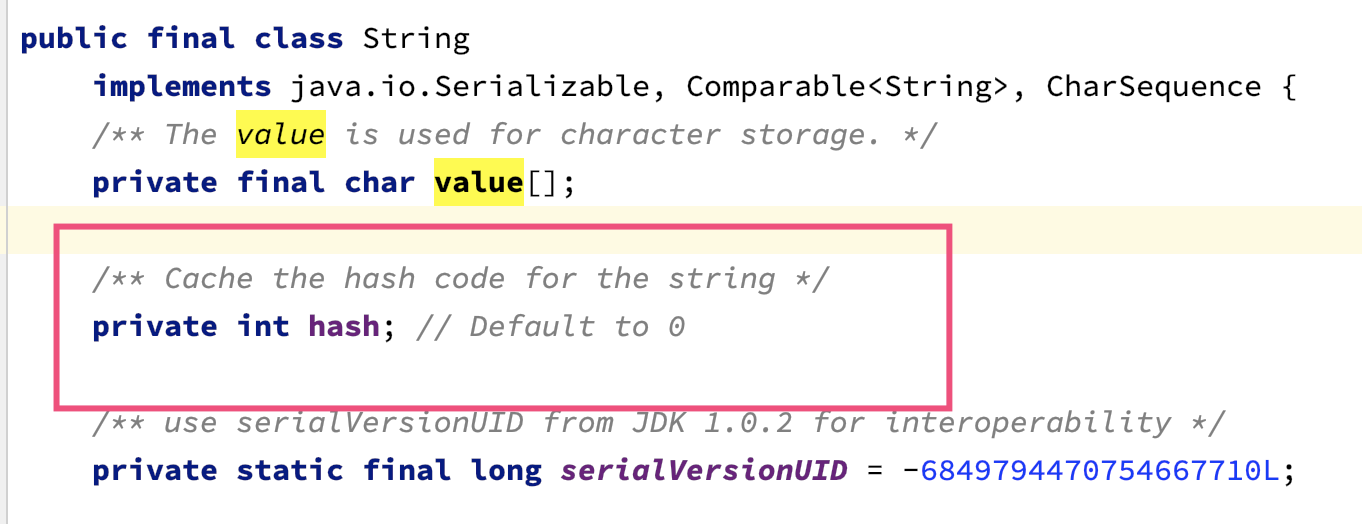Click the 'long' type keyword
Viewport: 1362px width, 524px height.
(x=506, y=471)
